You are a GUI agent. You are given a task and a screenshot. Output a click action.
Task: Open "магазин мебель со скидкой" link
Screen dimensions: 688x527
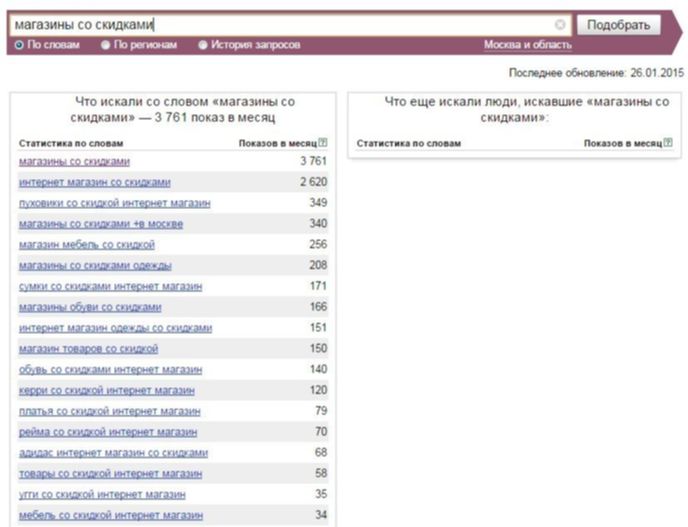[87, 245]
